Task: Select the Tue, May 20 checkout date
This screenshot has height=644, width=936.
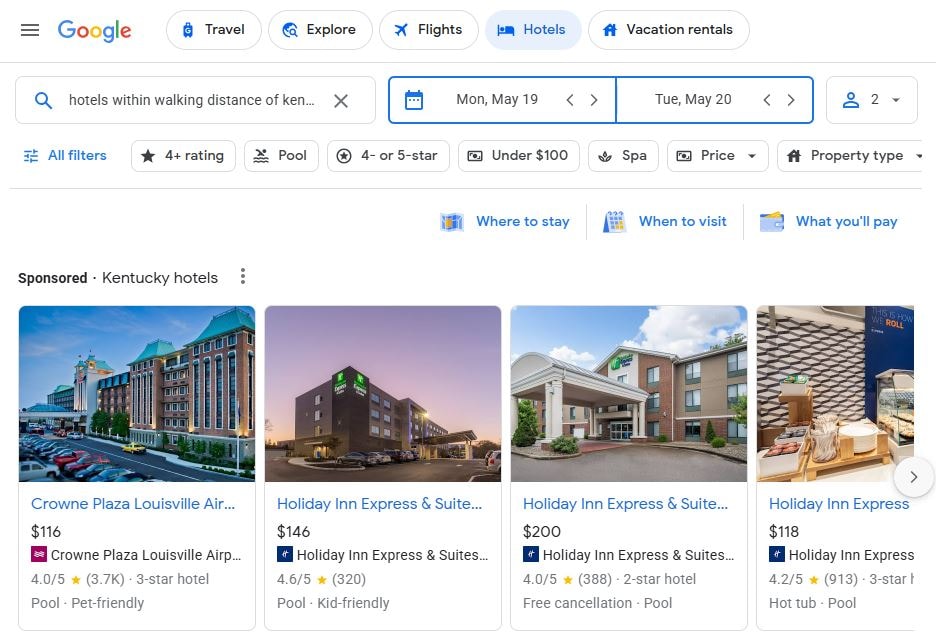Action: coord(692,99)
